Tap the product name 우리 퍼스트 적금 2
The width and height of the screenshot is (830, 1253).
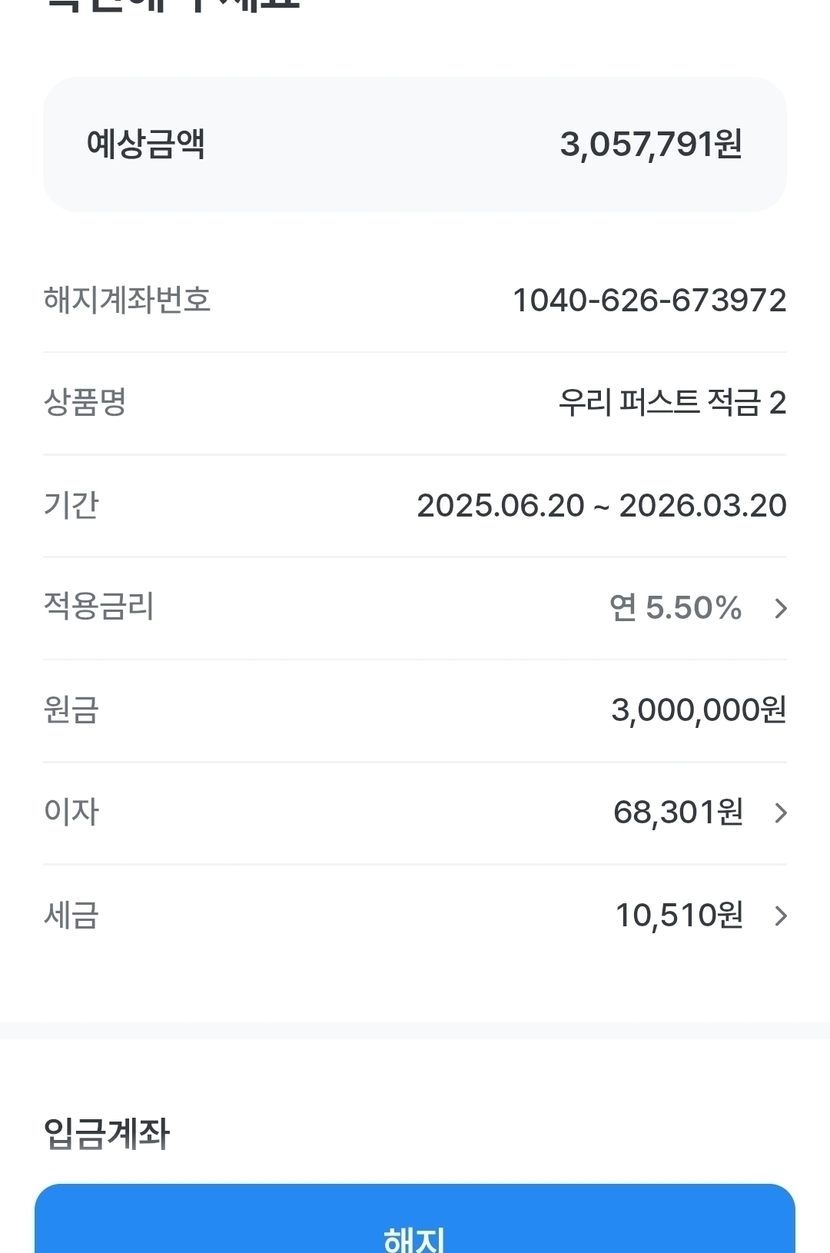coord(672,403)
